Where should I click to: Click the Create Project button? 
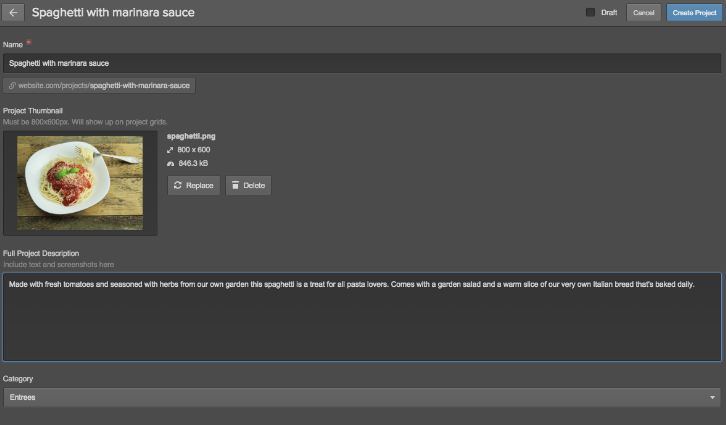(694, 12)
